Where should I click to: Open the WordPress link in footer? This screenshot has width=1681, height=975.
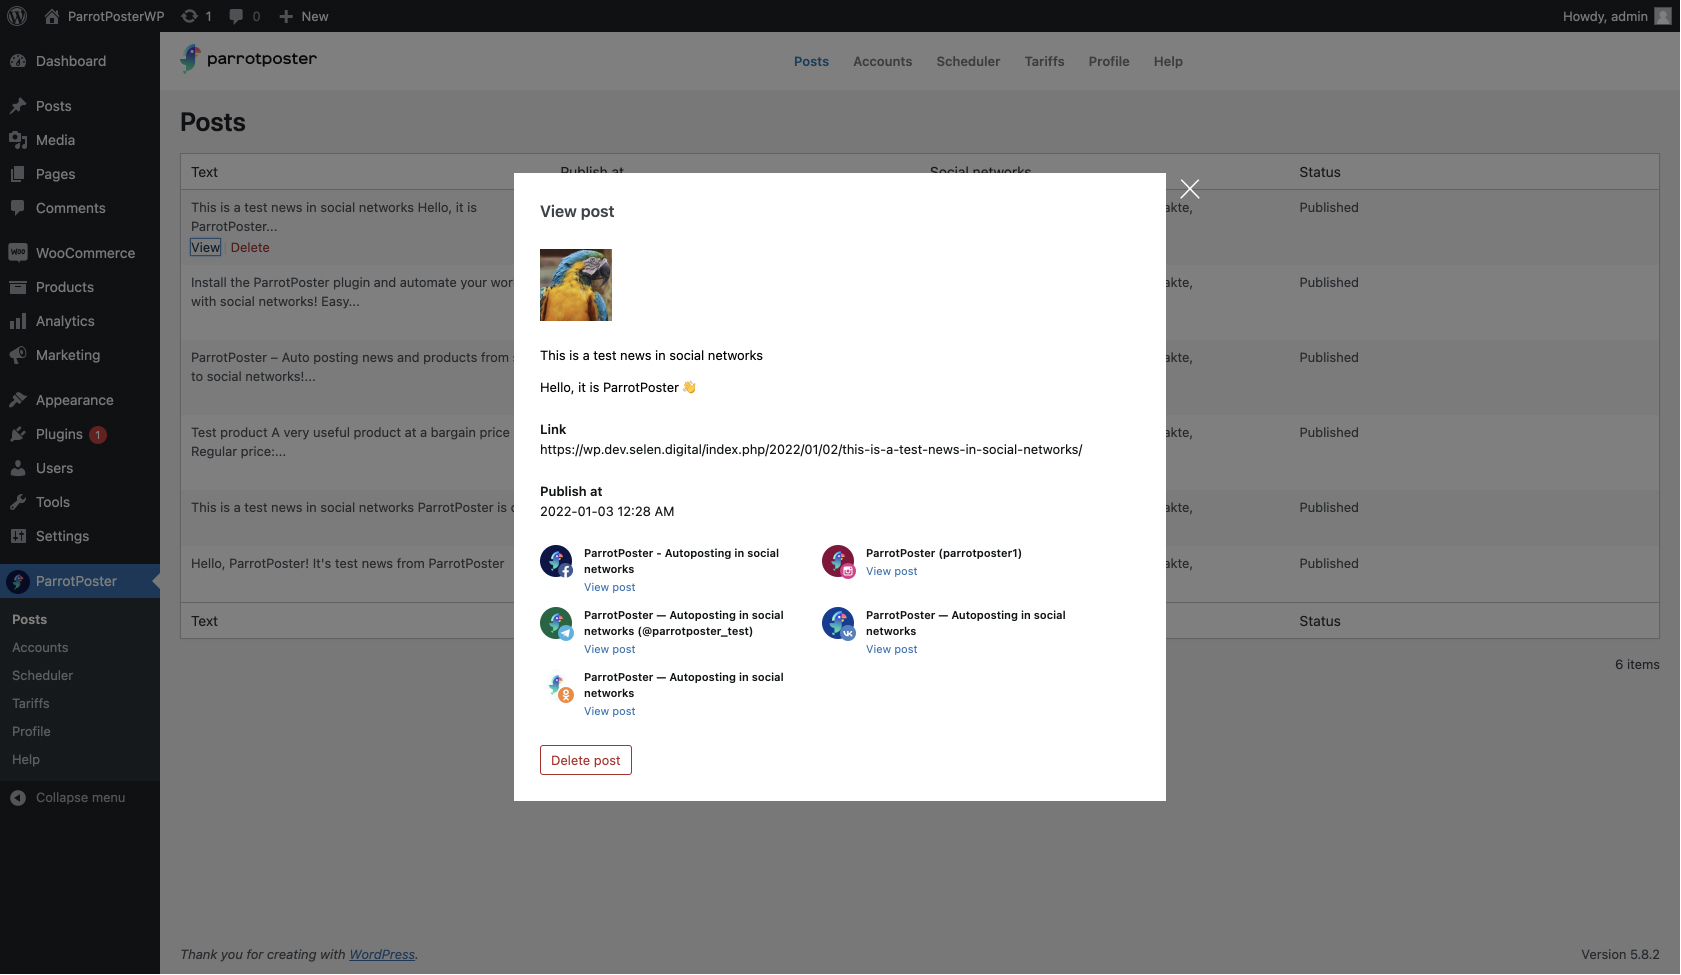pos(382,955)
